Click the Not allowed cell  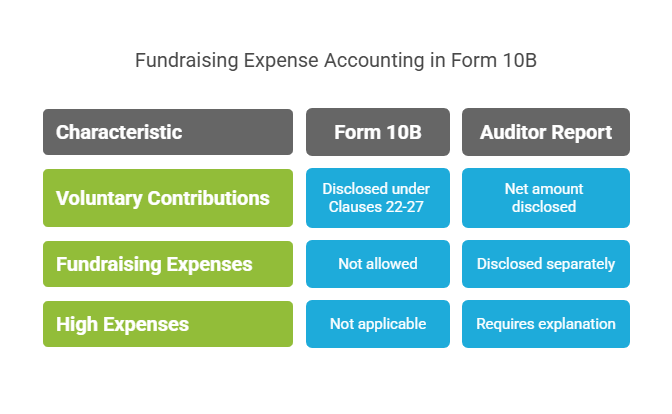[x=378, y=264]
